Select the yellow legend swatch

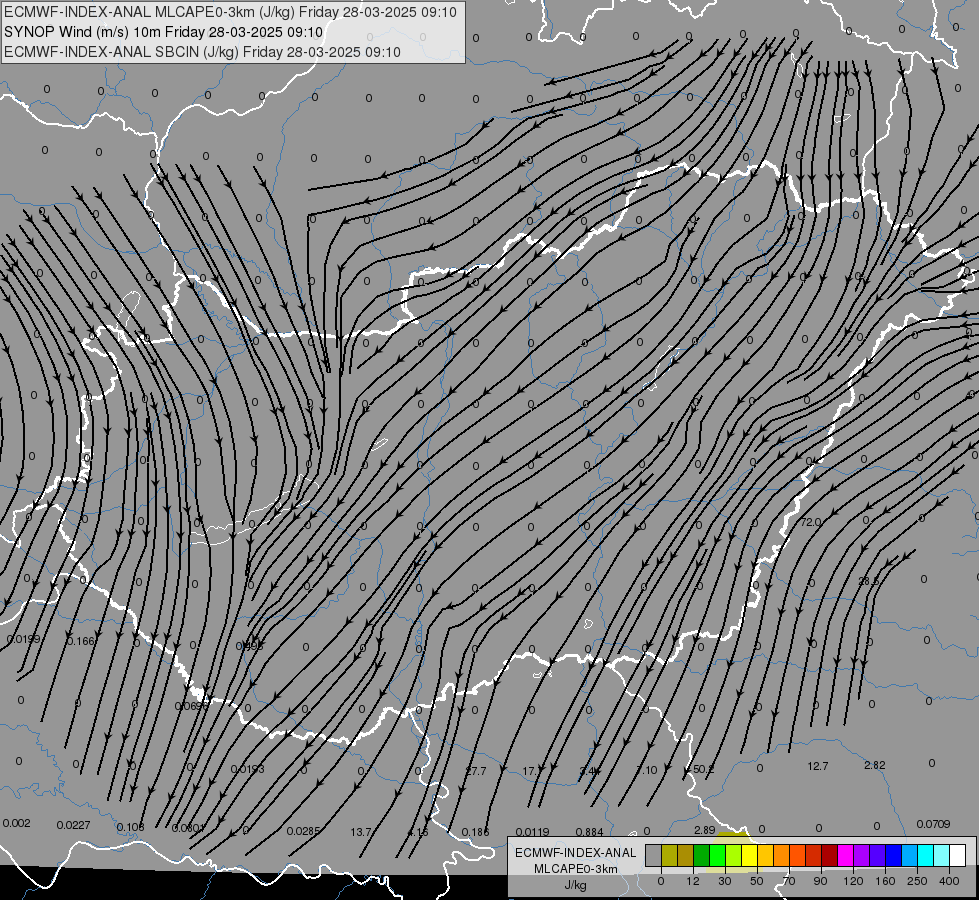tap(749, 856)
